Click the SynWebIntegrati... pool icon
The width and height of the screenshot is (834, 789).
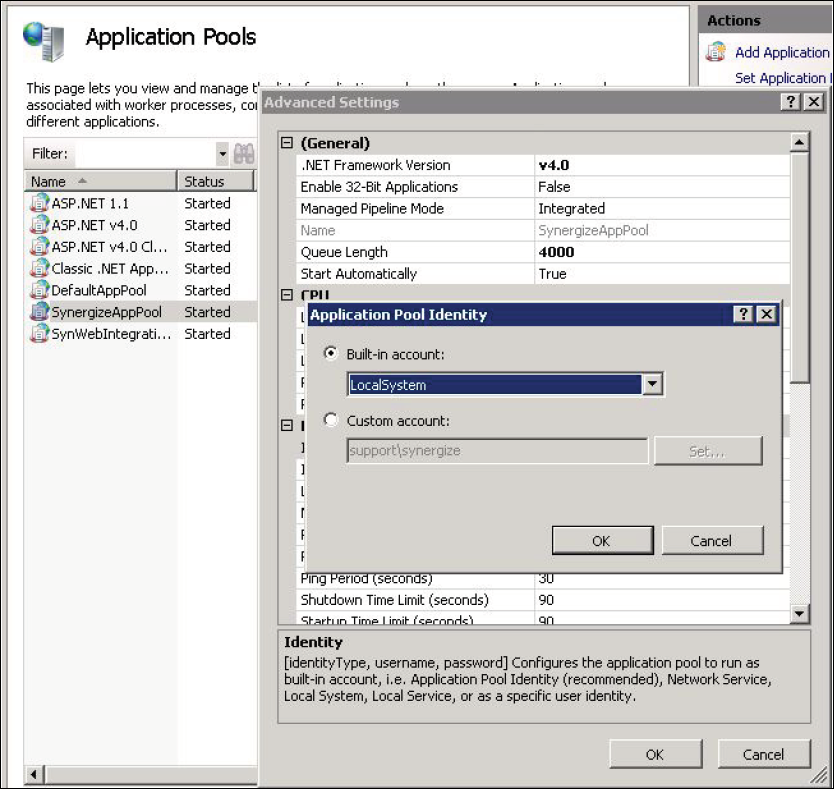[x=39, y=334]
